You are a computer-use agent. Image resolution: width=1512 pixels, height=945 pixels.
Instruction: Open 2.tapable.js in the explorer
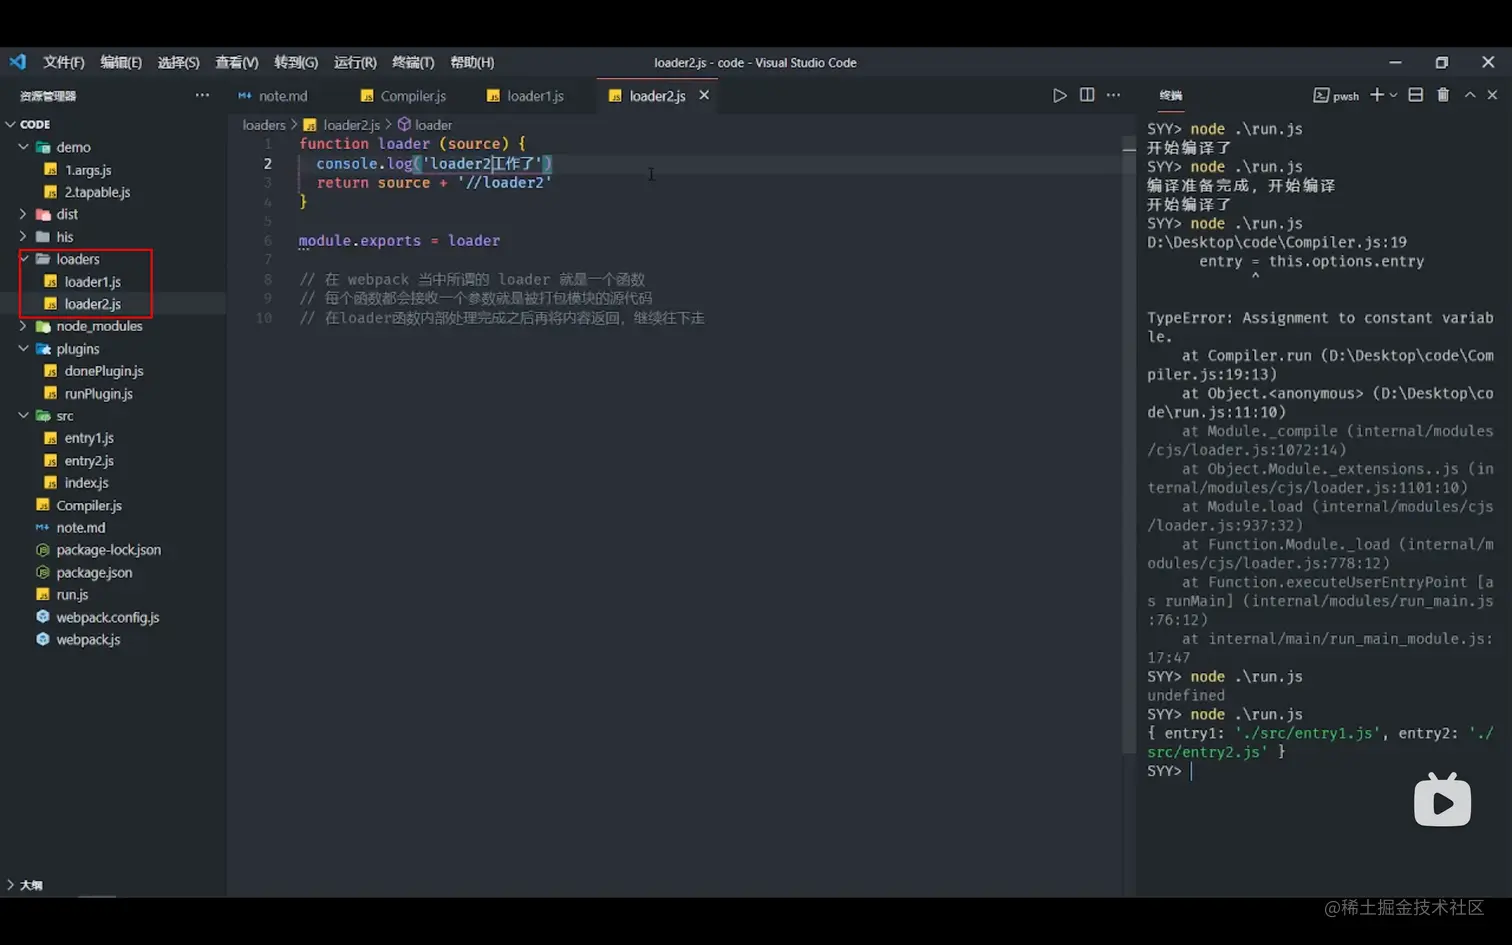point(97,192)
